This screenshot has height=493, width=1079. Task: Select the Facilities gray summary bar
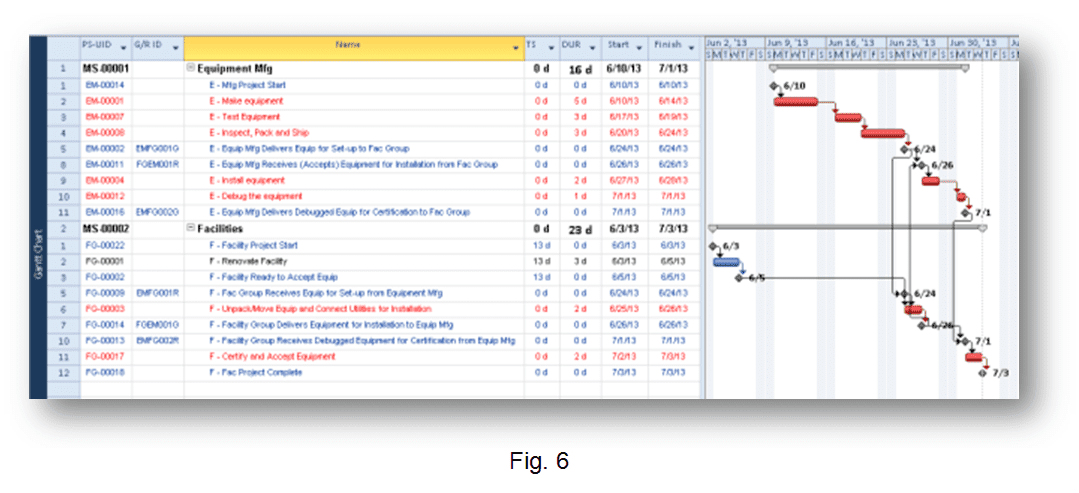(x=848, y=227)
